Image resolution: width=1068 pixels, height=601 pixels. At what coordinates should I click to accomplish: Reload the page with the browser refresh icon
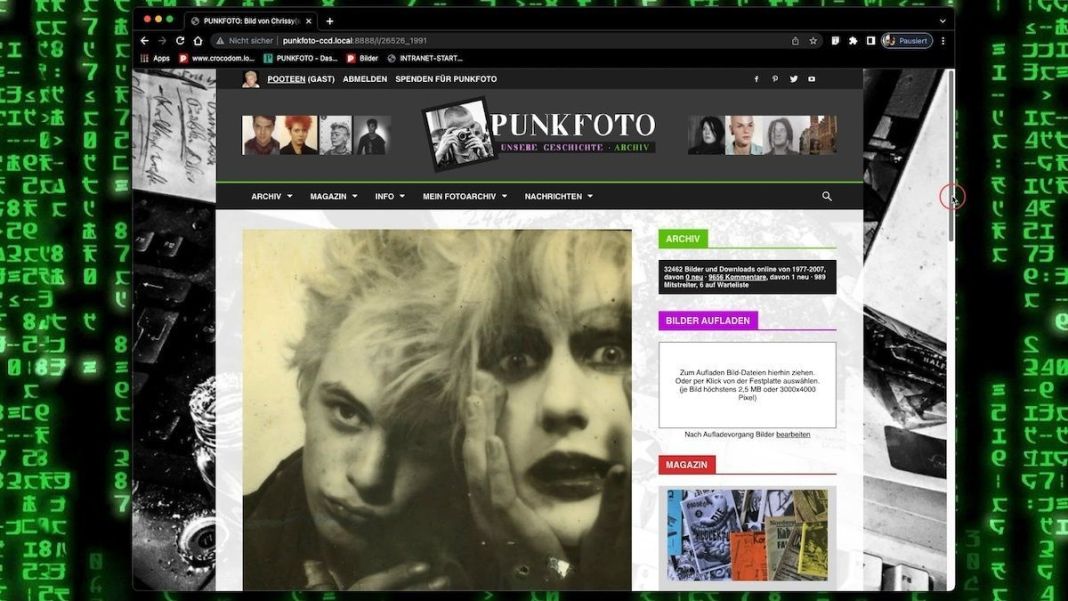[180, 41]
